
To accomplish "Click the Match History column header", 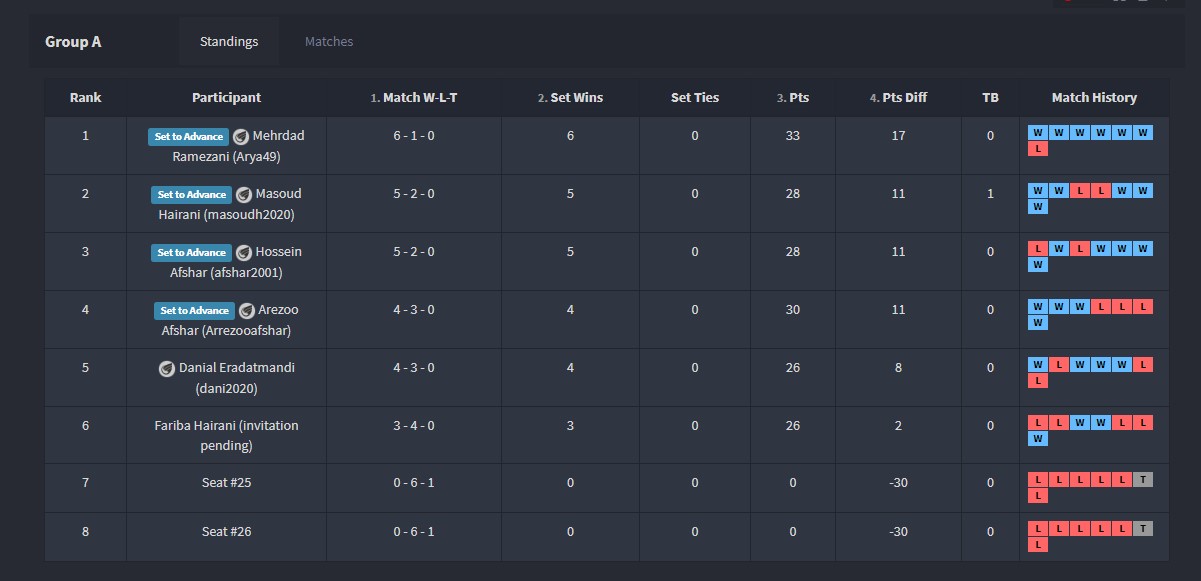I will (1094, 98).
